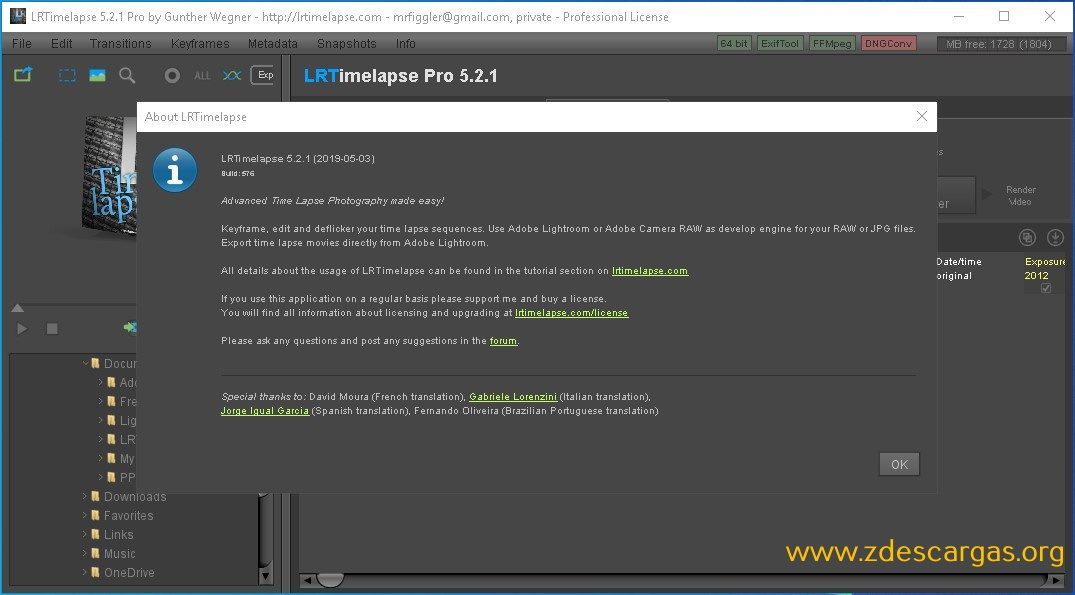
Task: Select the dashed rectangle selection icon
Action: [67, 75]
